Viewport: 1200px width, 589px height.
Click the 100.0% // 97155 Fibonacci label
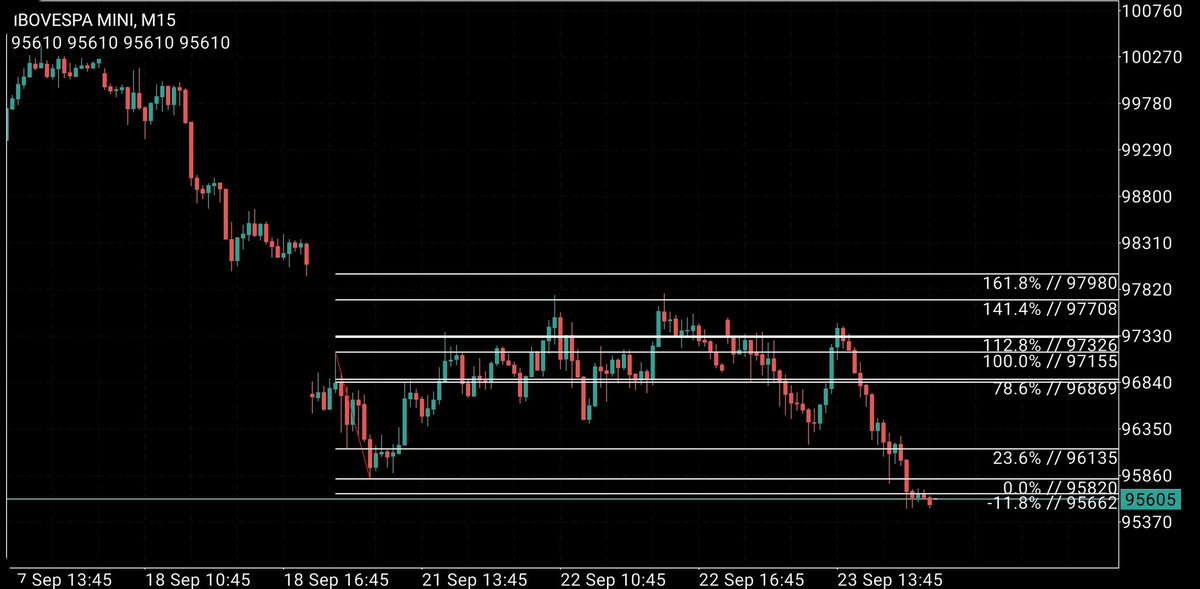pyautogui.click(x=1052, y=361)
